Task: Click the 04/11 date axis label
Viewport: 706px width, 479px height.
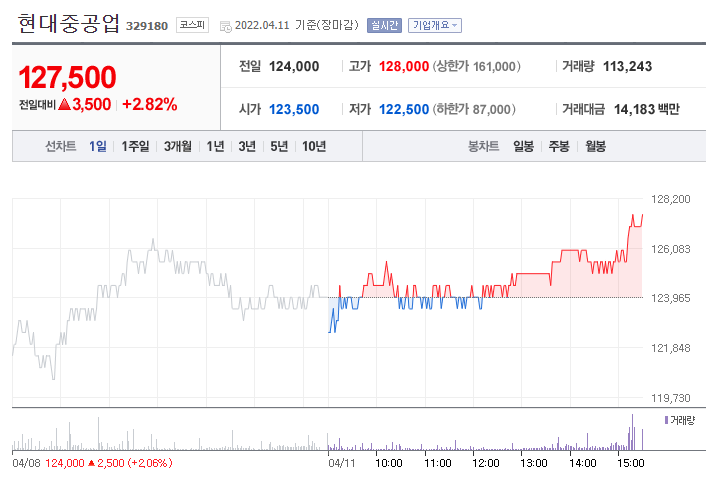Action: click(341, 463)
